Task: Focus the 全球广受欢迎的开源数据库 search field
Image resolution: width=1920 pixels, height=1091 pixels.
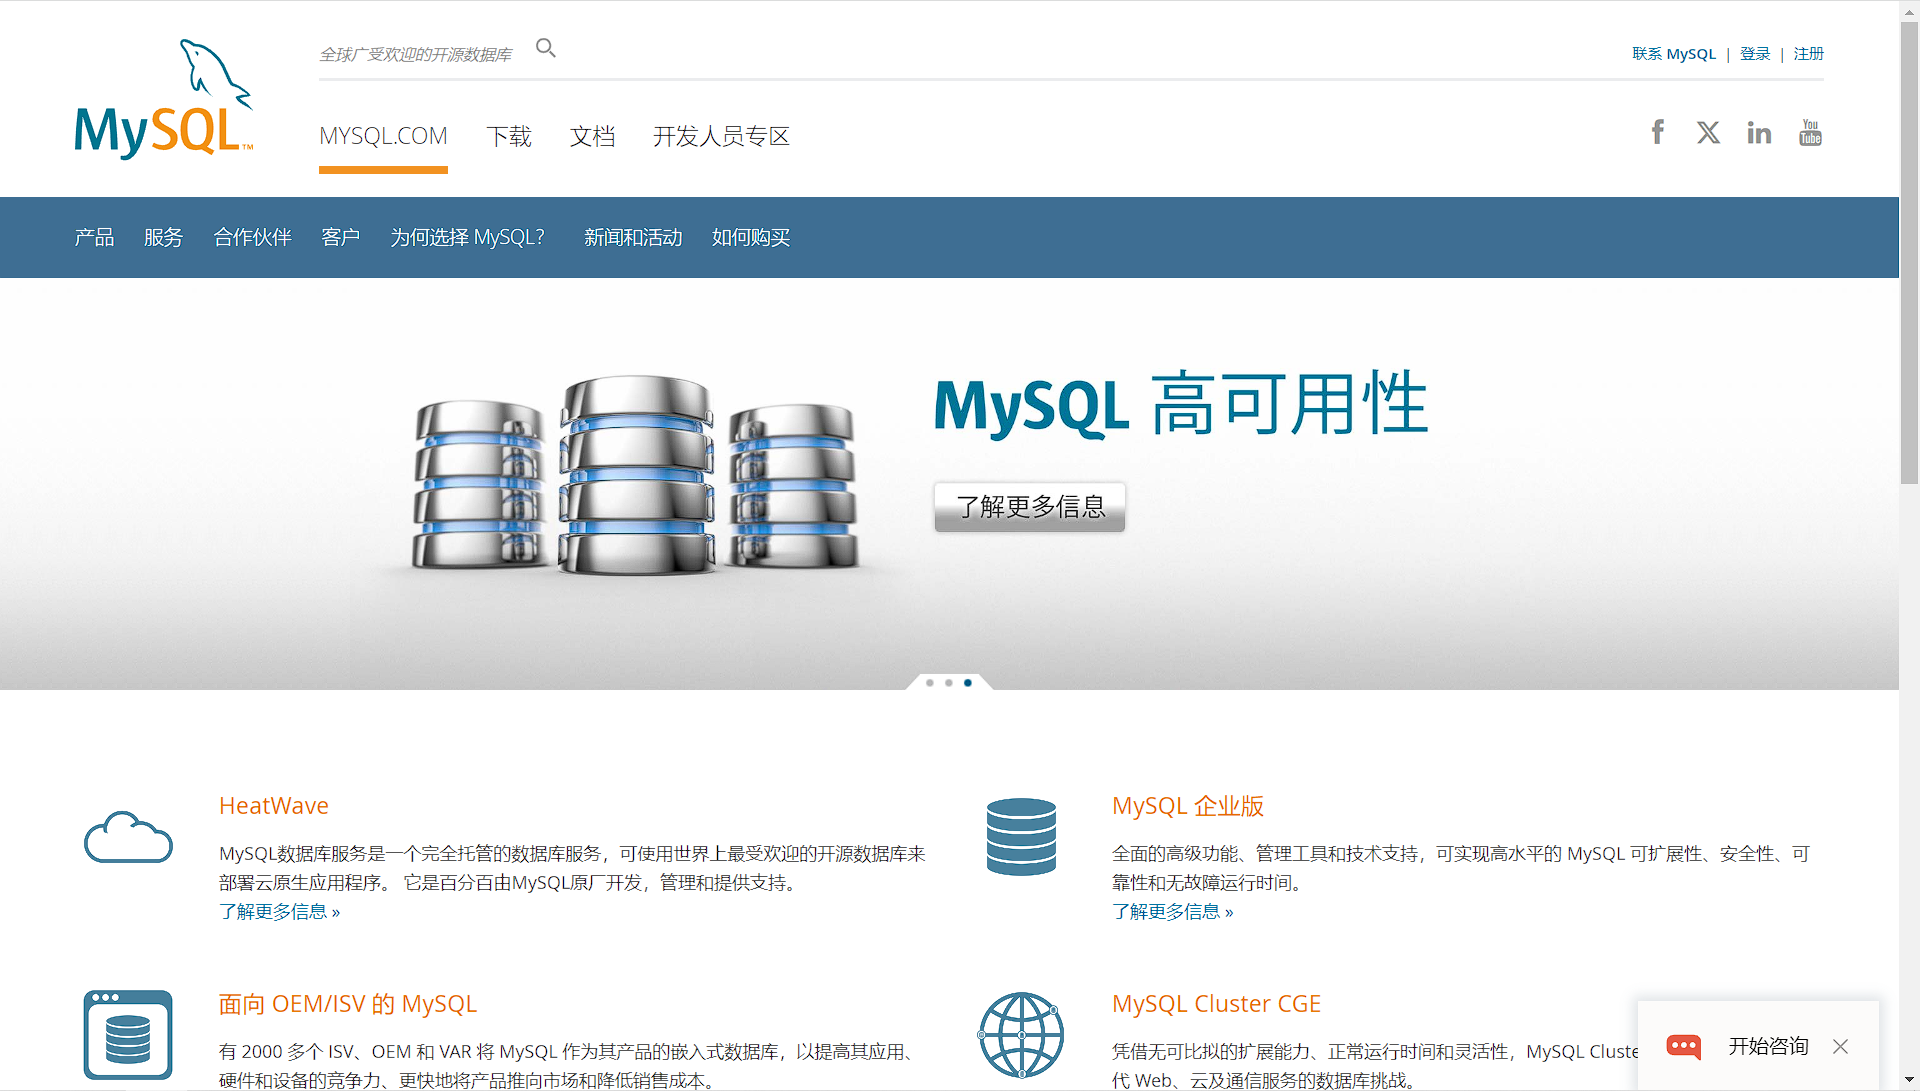Action: 417,54
